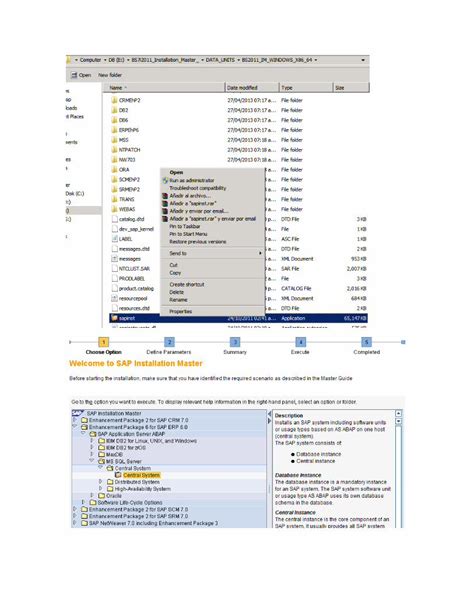Click the step 2 Define Parameters icon
Image resolution: width=474 pixels, height=613 pixels.
click(169, 342)
